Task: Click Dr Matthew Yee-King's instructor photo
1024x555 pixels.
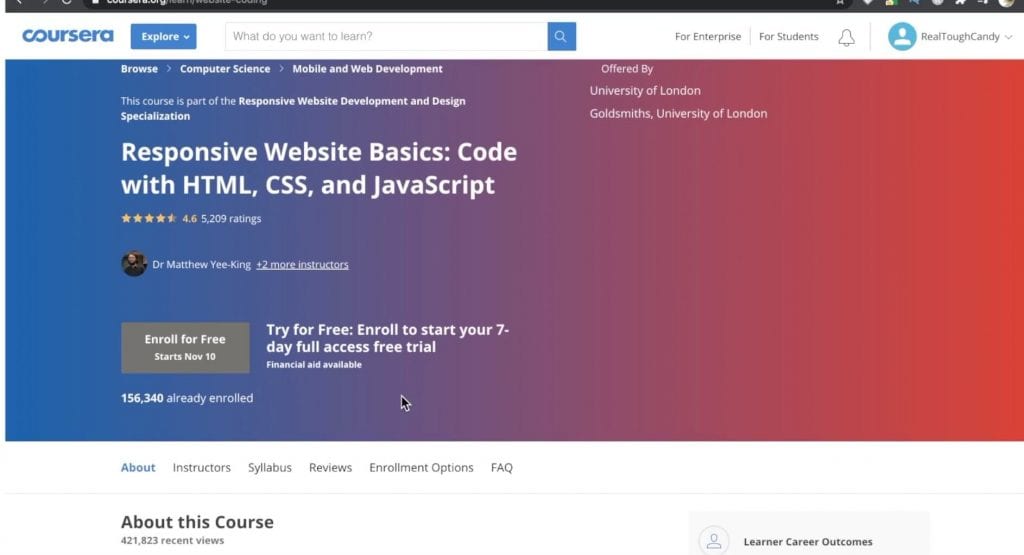Action: click(x=134, y=264)
